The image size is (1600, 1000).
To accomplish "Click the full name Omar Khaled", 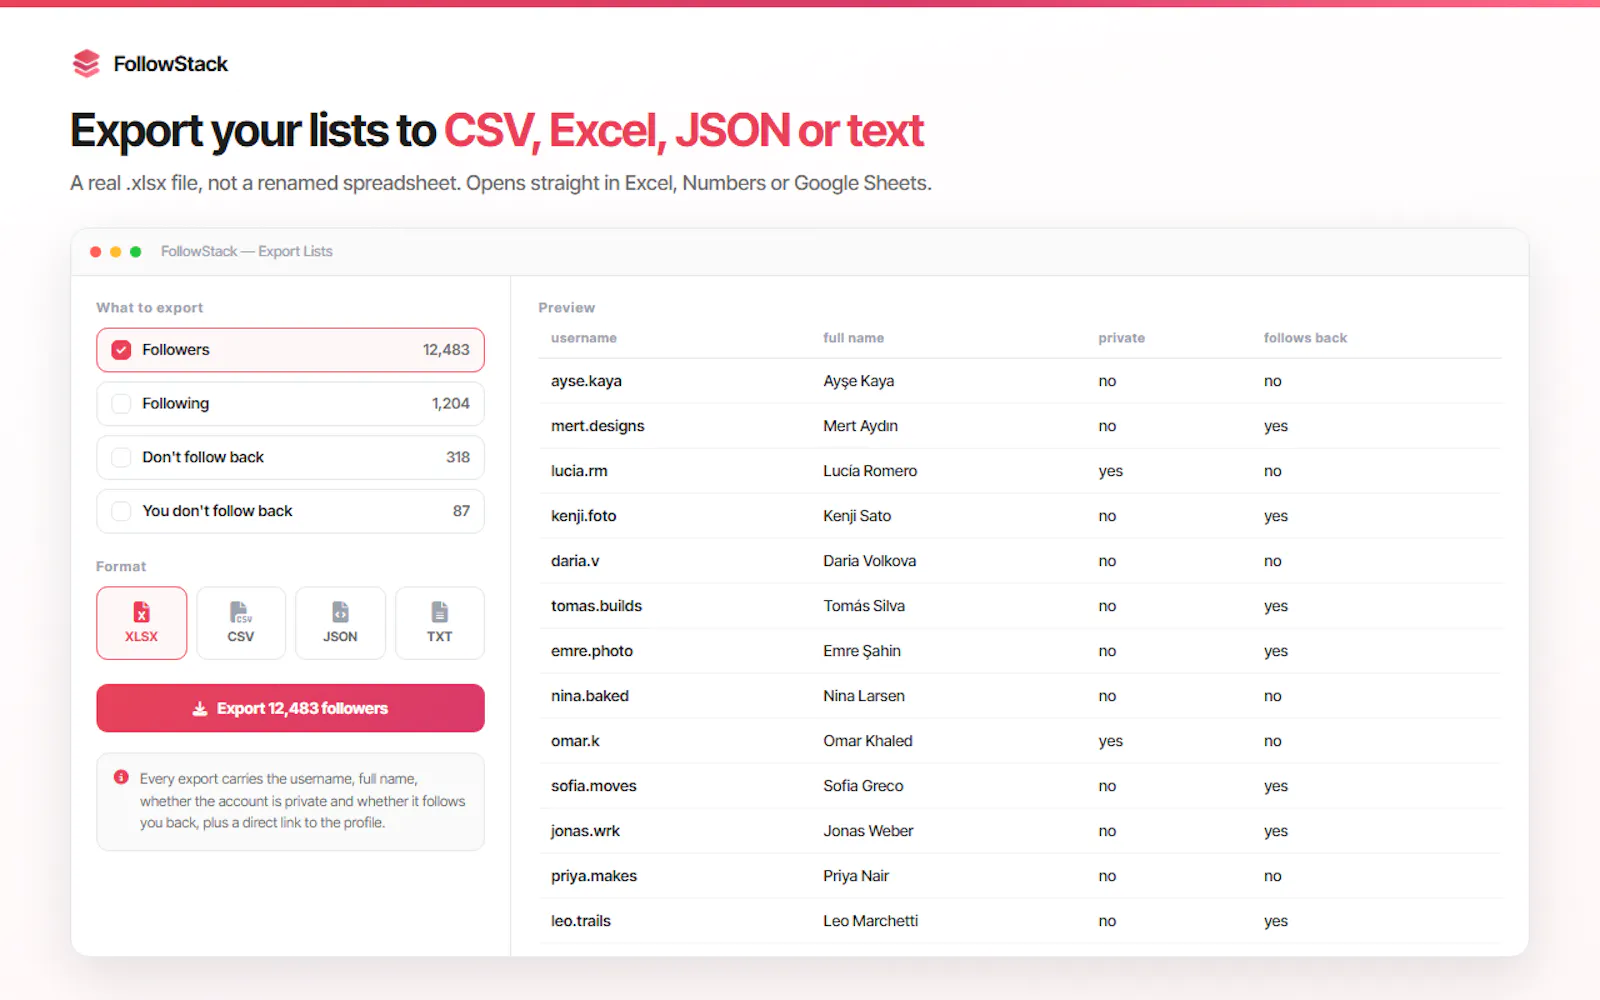I will [x=868, y=741].
